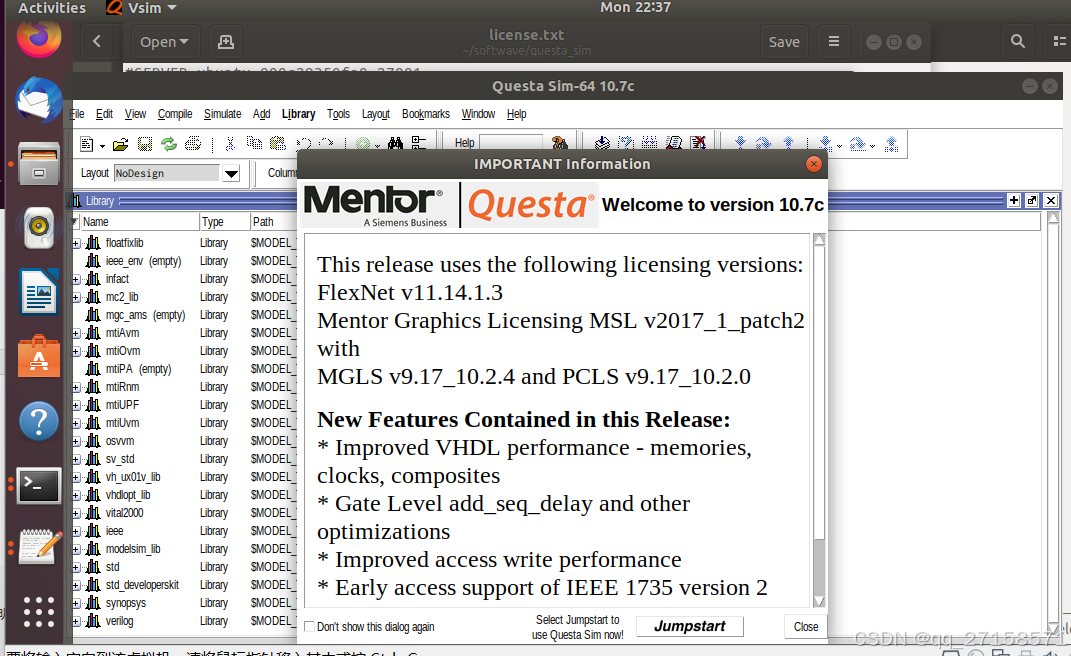Expand the osvvm library node
This screenshot has height=656, width=1071.
tap(76, 441)
